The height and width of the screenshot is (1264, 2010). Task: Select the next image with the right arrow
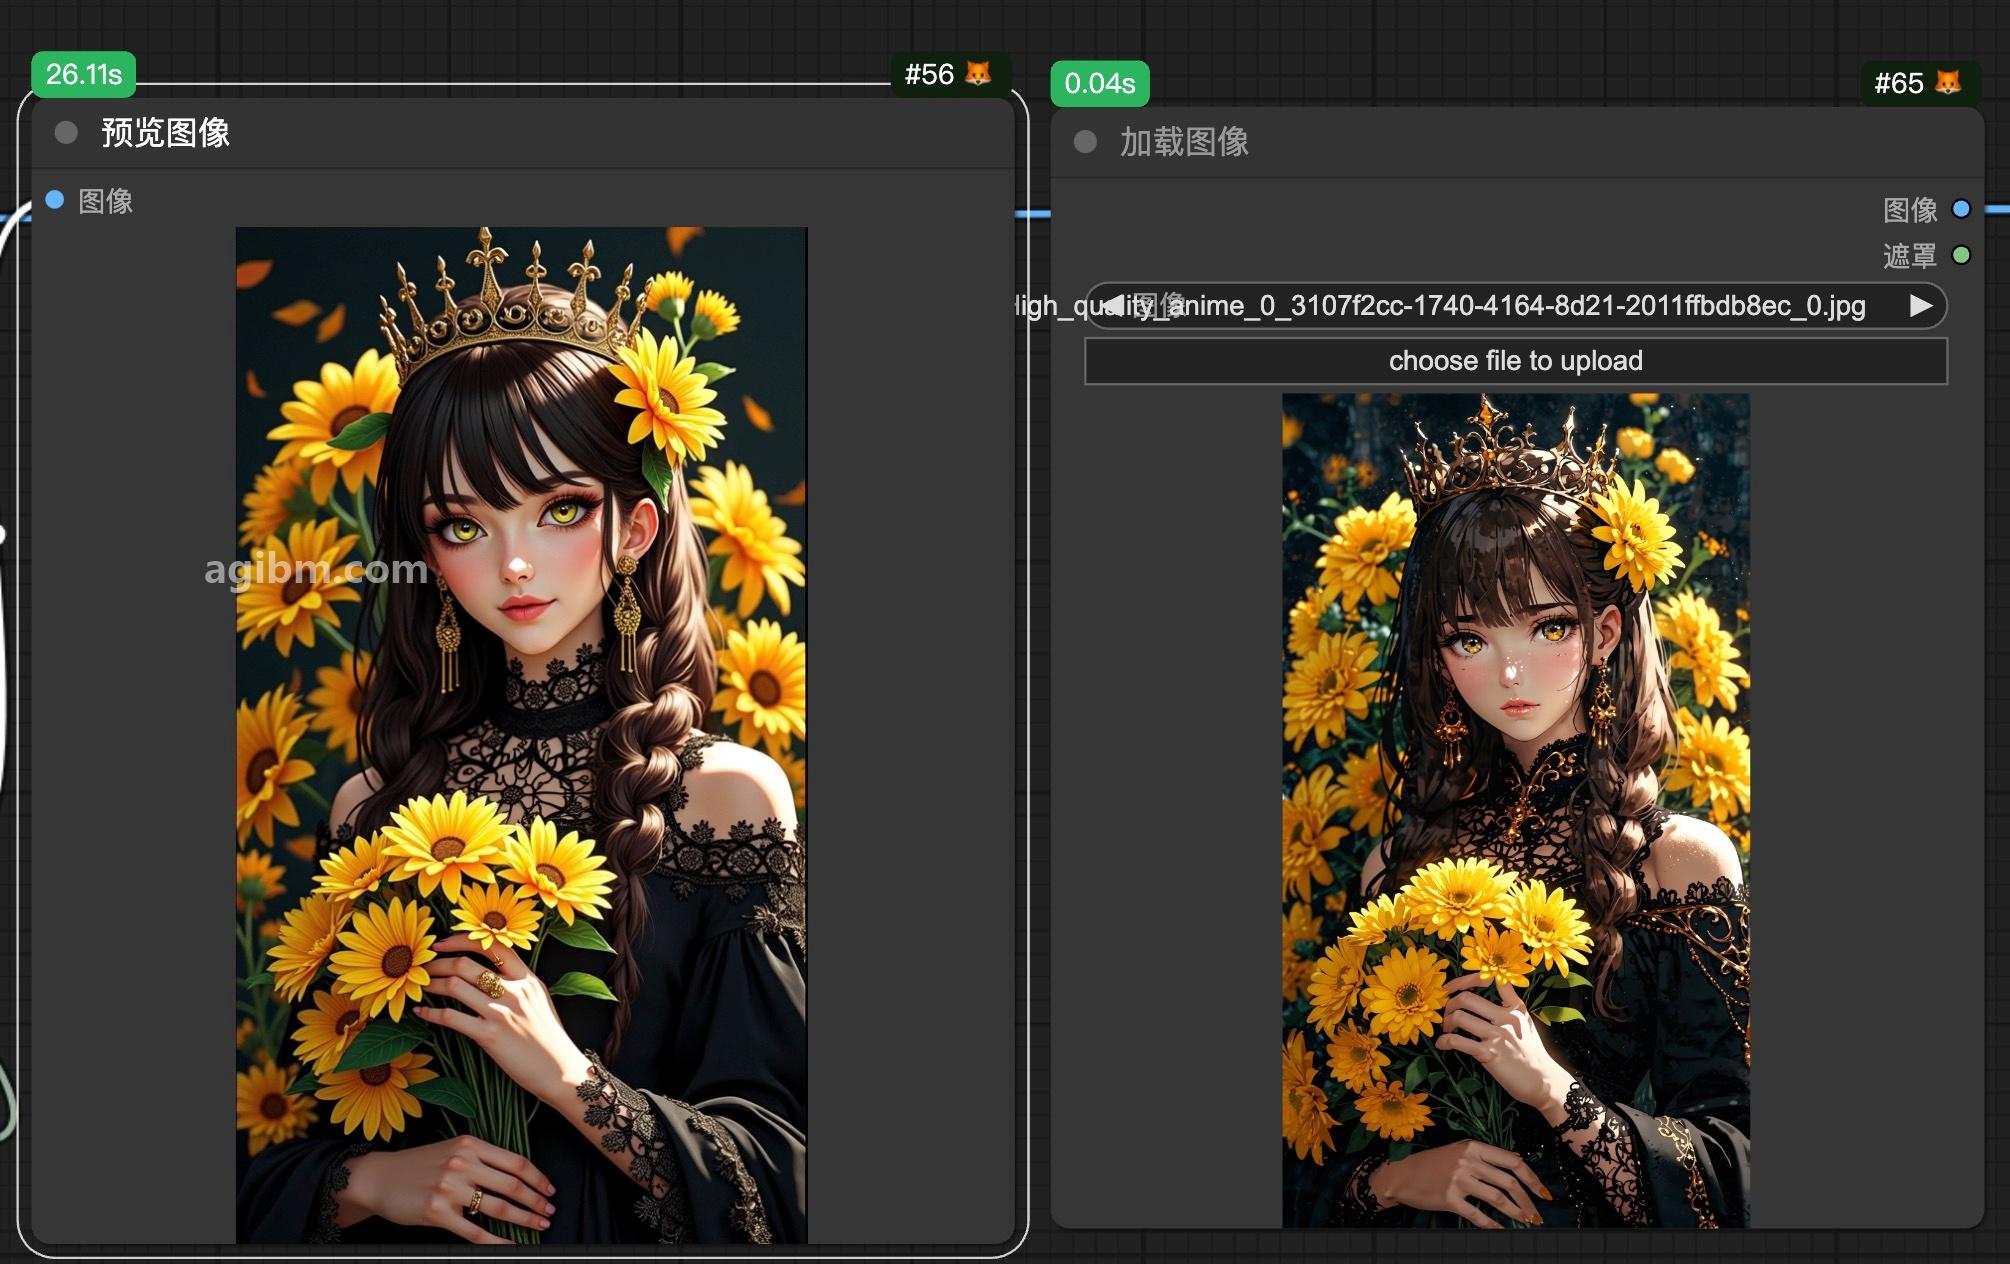tap(1920, 305)
